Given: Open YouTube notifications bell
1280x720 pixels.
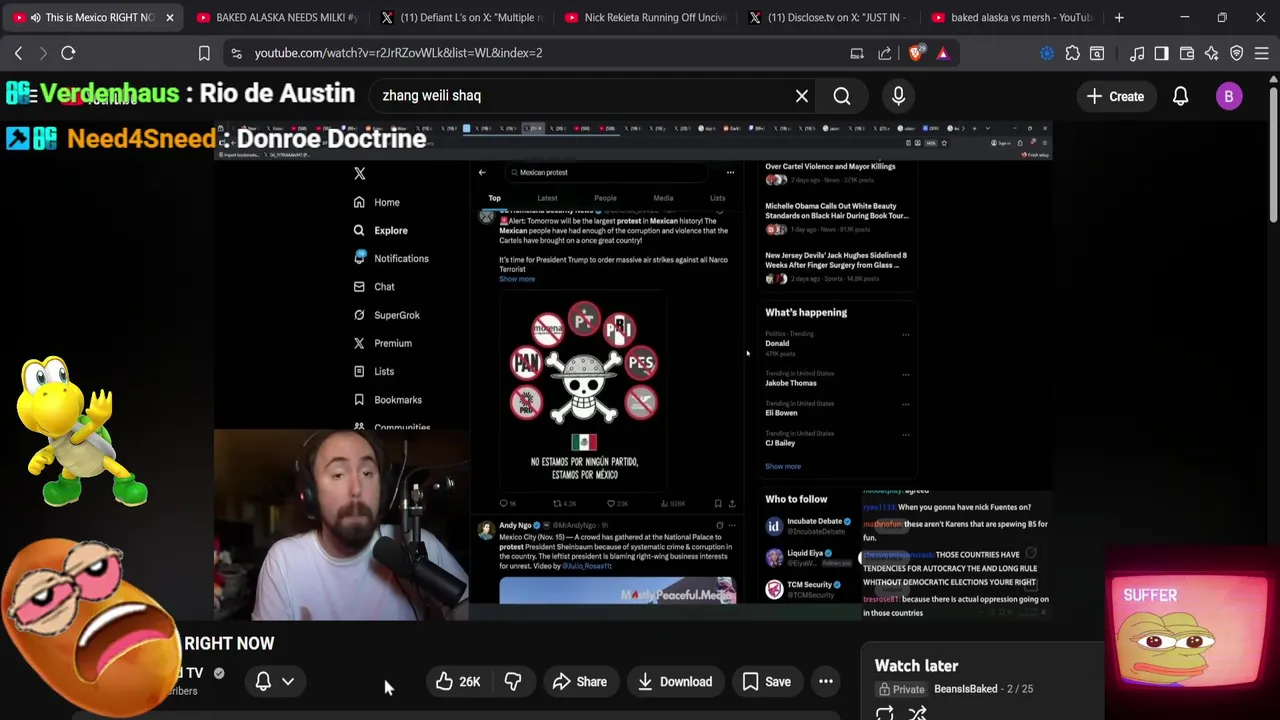Looking at the screenshot, I should [1181, 96].
